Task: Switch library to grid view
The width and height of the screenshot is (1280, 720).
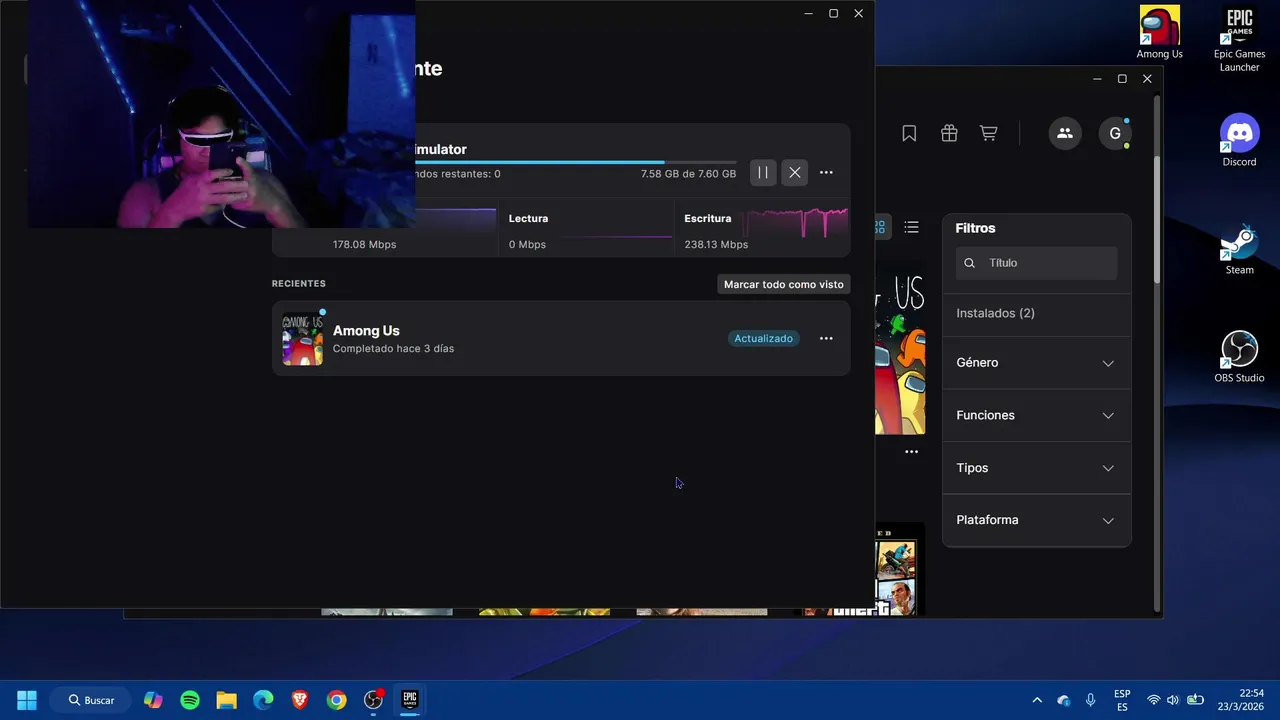Action: (880, 227)
